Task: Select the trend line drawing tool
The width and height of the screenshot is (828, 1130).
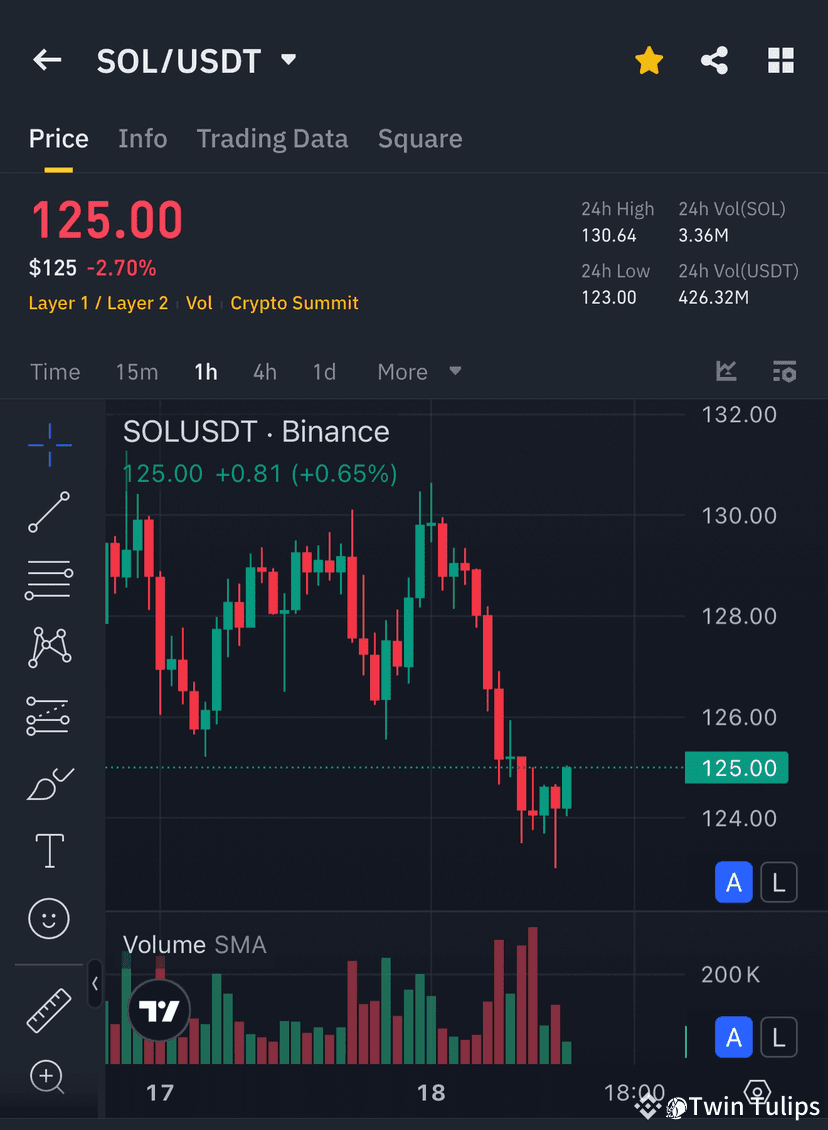Action: pyautogui.click(x=48, y=513)
